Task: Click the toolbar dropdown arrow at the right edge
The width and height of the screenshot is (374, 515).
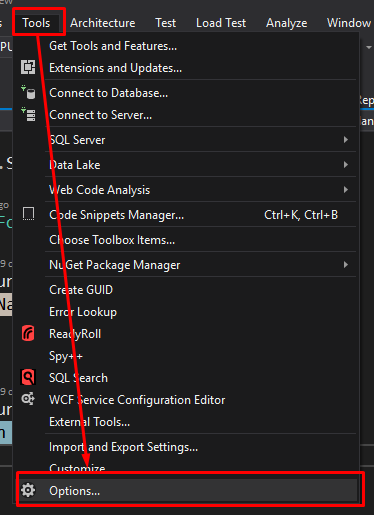Action: tap(369, 47)
